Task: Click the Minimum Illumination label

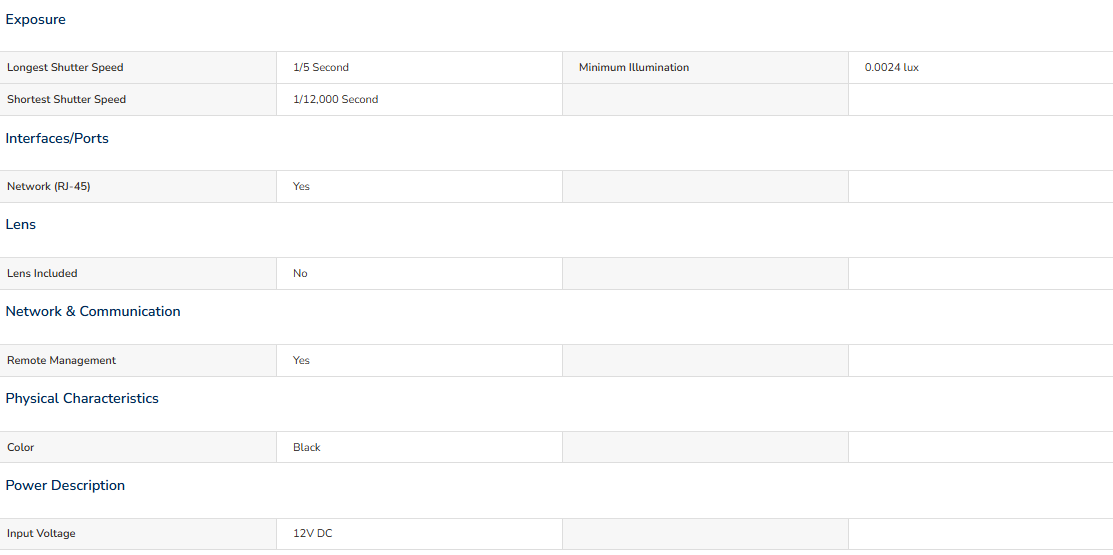Action: pyautogui.click(x=634, y=67)
